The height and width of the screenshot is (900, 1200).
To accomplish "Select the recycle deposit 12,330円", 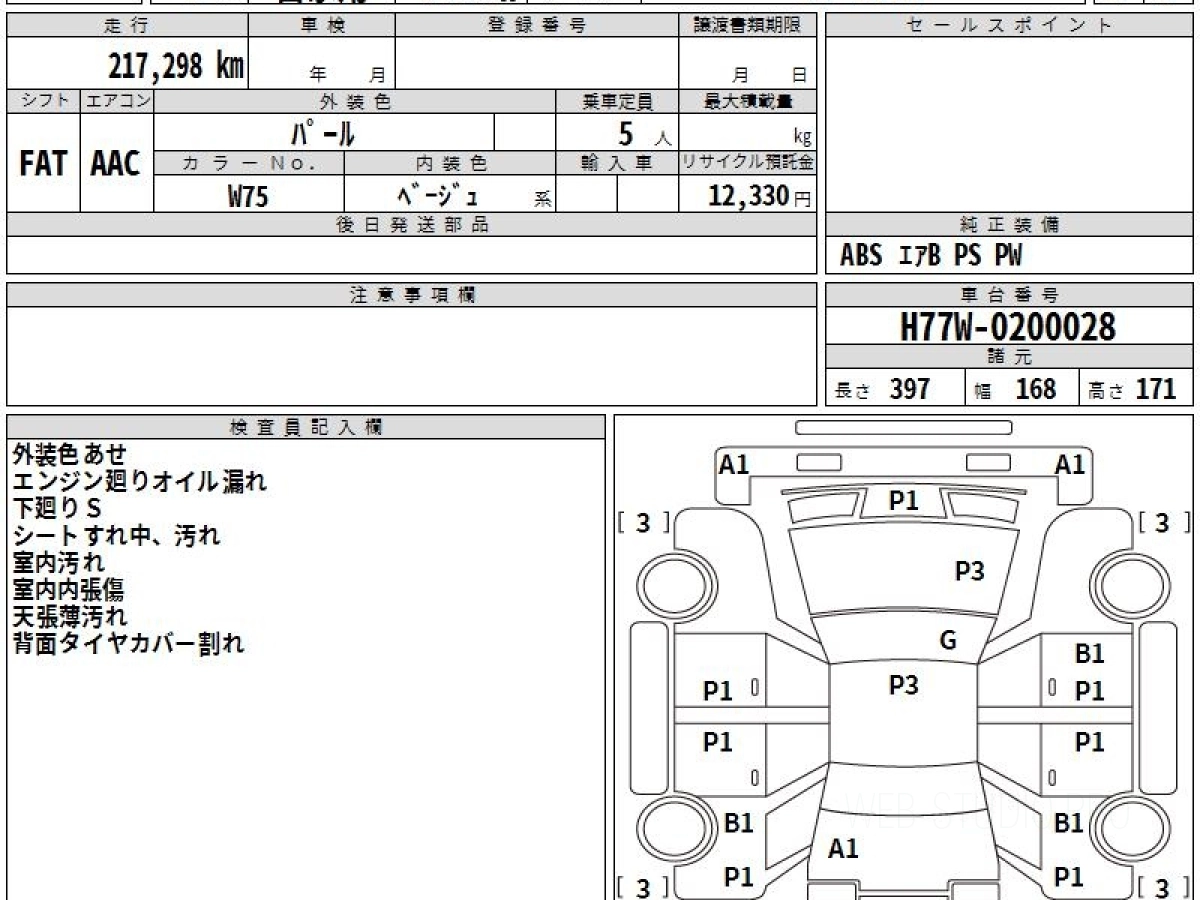I will point(759,196).
